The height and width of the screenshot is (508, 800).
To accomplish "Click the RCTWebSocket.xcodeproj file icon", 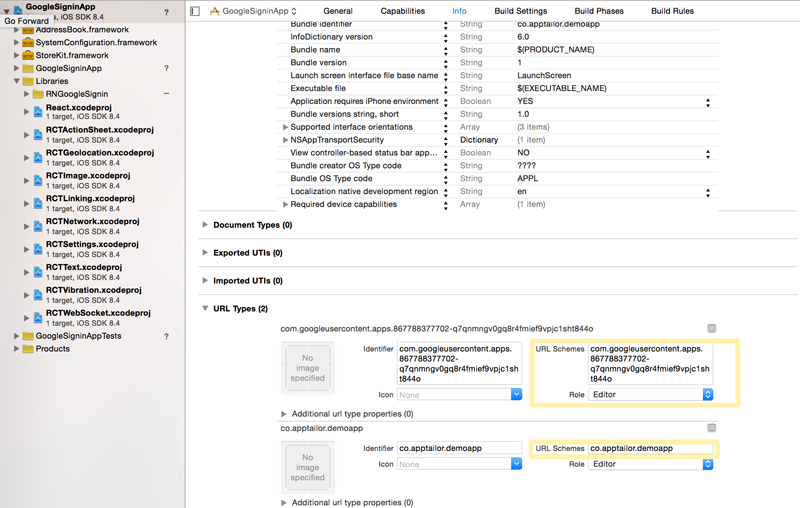I will tap(38, 318).
